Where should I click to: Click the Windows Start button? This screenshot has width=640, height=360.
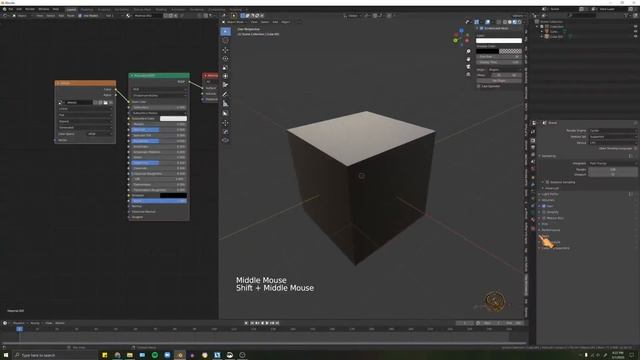pyautogui.click(x=6, y=355)
